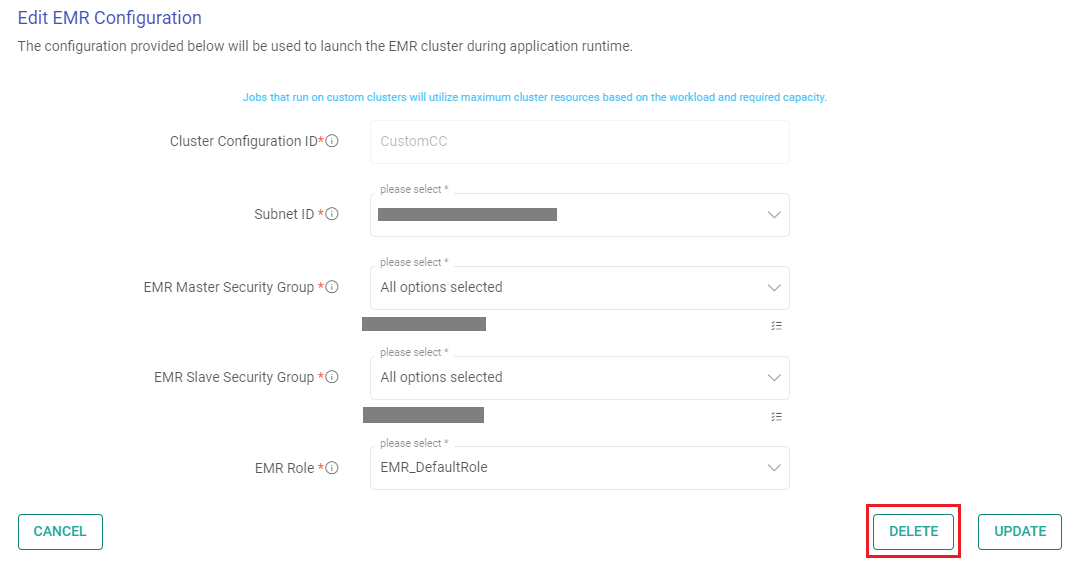Expand the EMR Role dropdown chevron
Screen dimensions: 1069x563
pyautogui.click(x=773, y=468)
